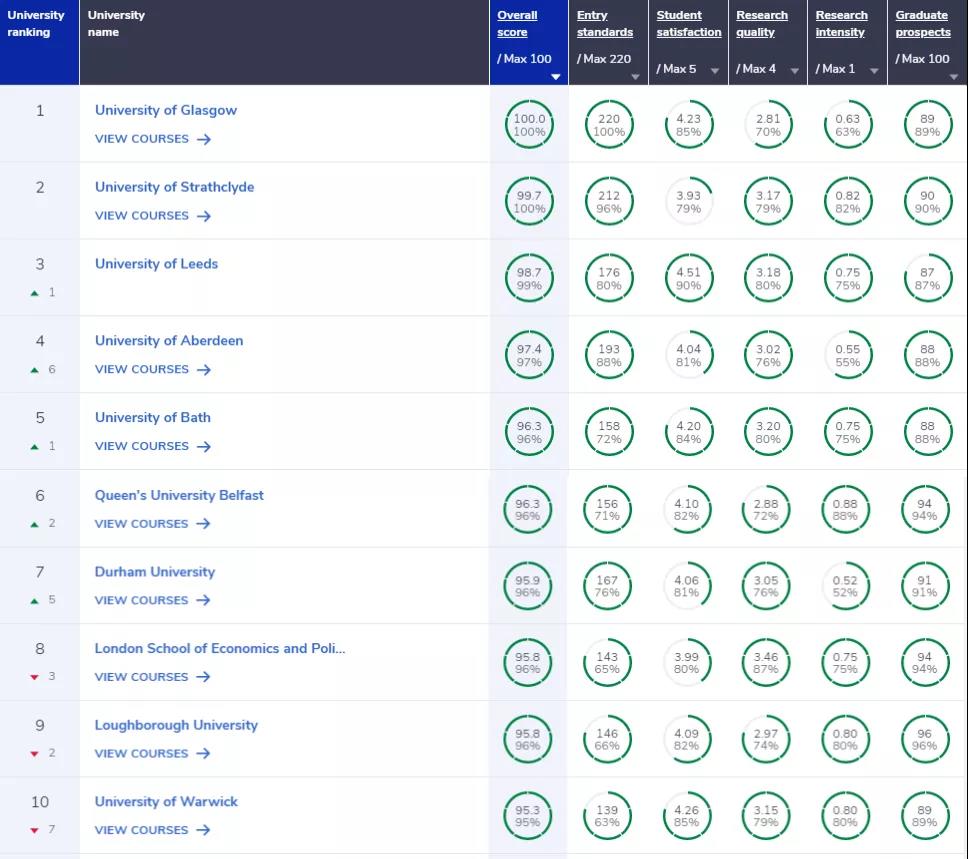Expand the Research quality sort arrow

[794, 71]
